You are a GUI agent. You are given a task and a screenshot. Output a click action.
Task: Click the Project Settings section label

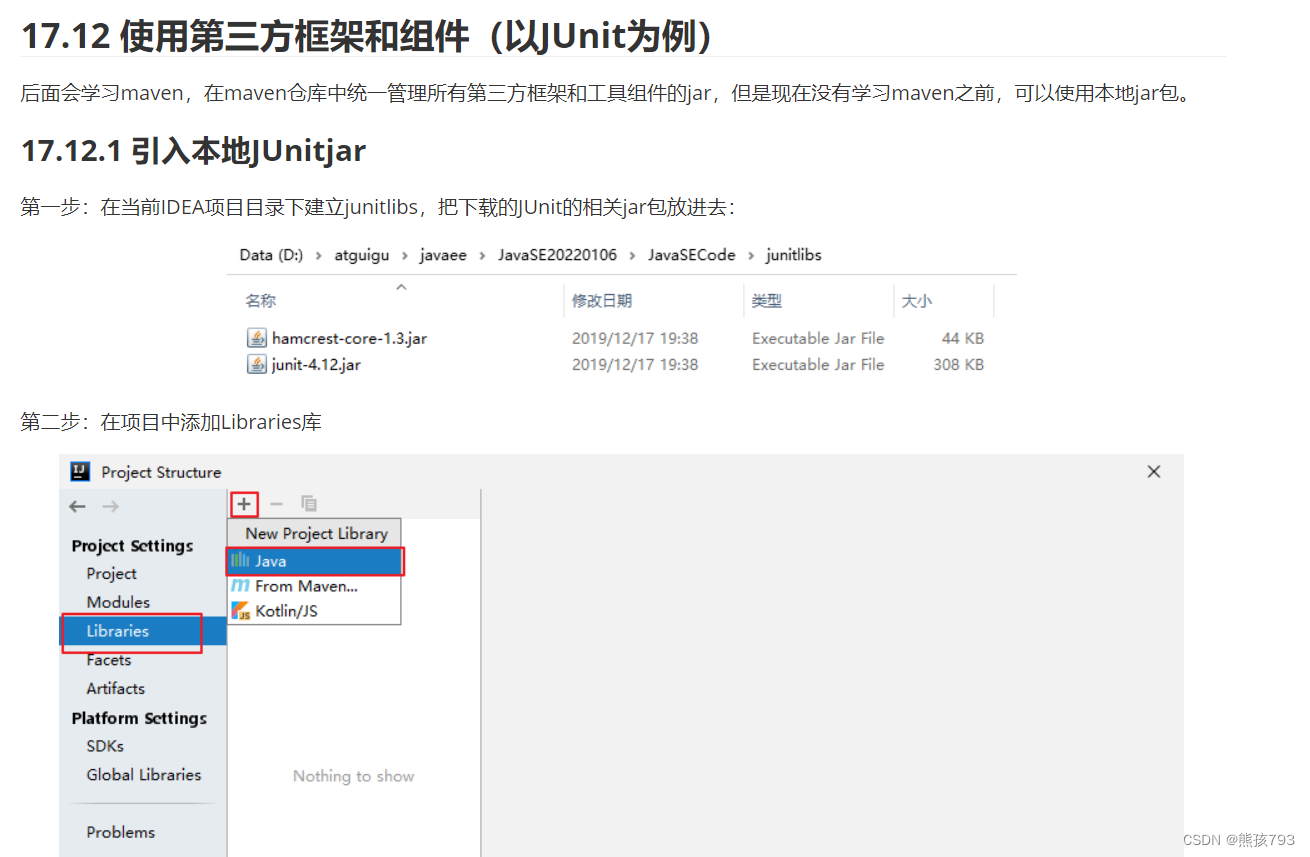132,545
